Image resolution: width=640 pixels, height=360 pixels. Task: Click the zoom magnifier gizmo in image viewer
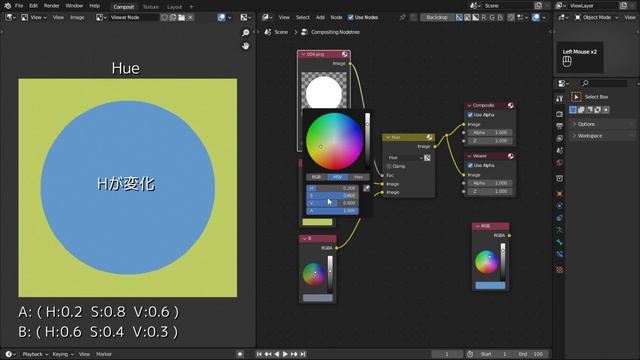click(245, 33)
